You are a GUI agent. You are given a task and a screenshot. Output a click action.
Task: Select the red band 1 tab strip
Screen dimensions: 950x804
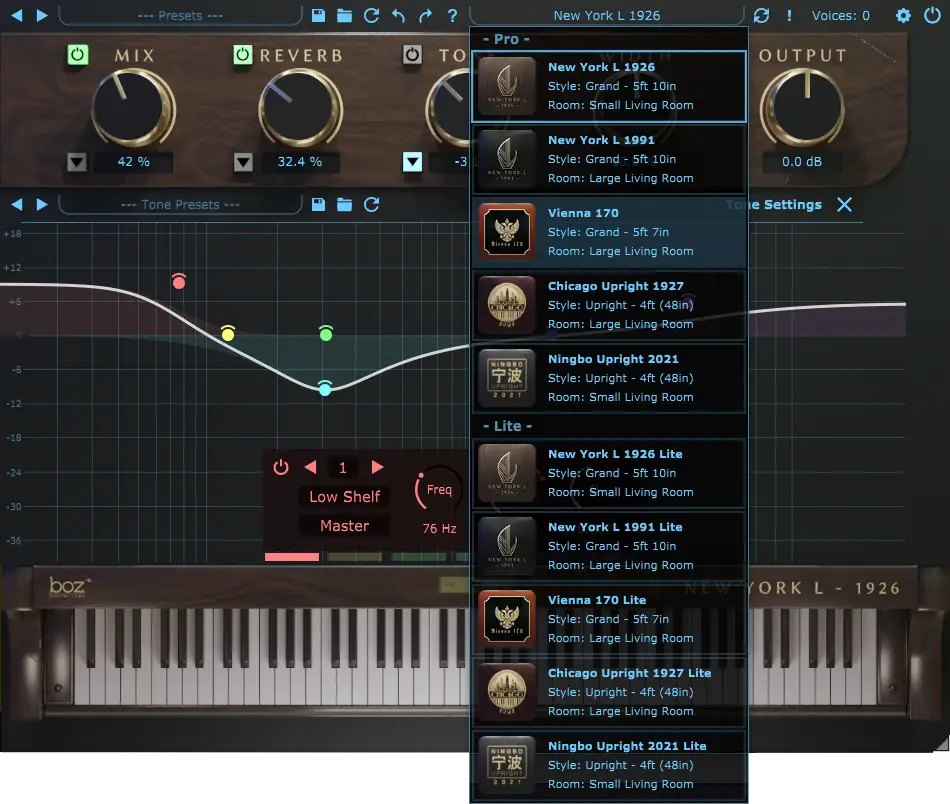[291, 557]
